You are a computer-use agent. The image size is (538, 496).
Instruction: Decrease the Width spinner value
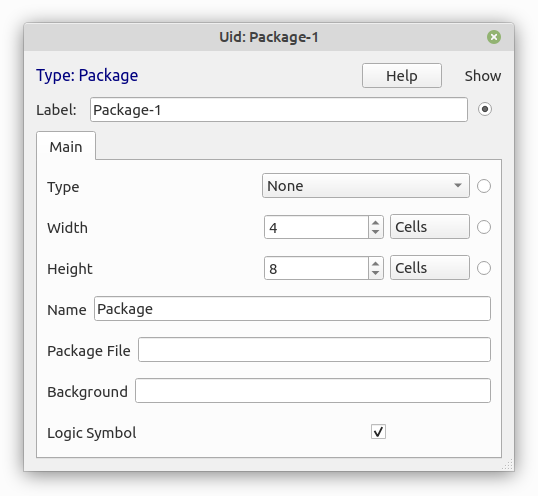point(376,232)
